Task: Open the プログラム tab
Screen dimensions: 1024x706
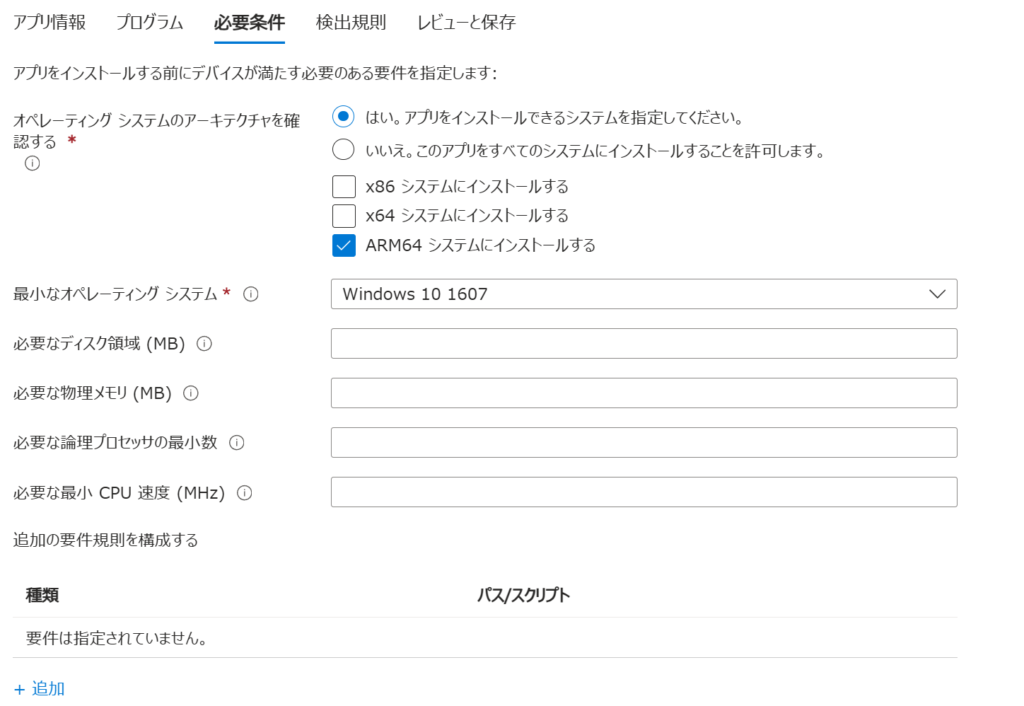Action: pos(149,22)
